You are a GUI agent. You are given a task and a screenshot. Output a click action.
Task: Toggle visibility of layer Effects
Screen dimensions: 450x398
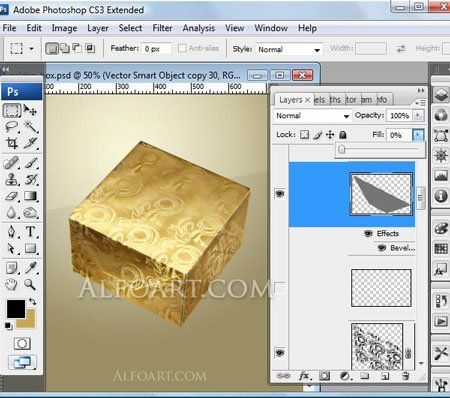[x=368, y=233]
